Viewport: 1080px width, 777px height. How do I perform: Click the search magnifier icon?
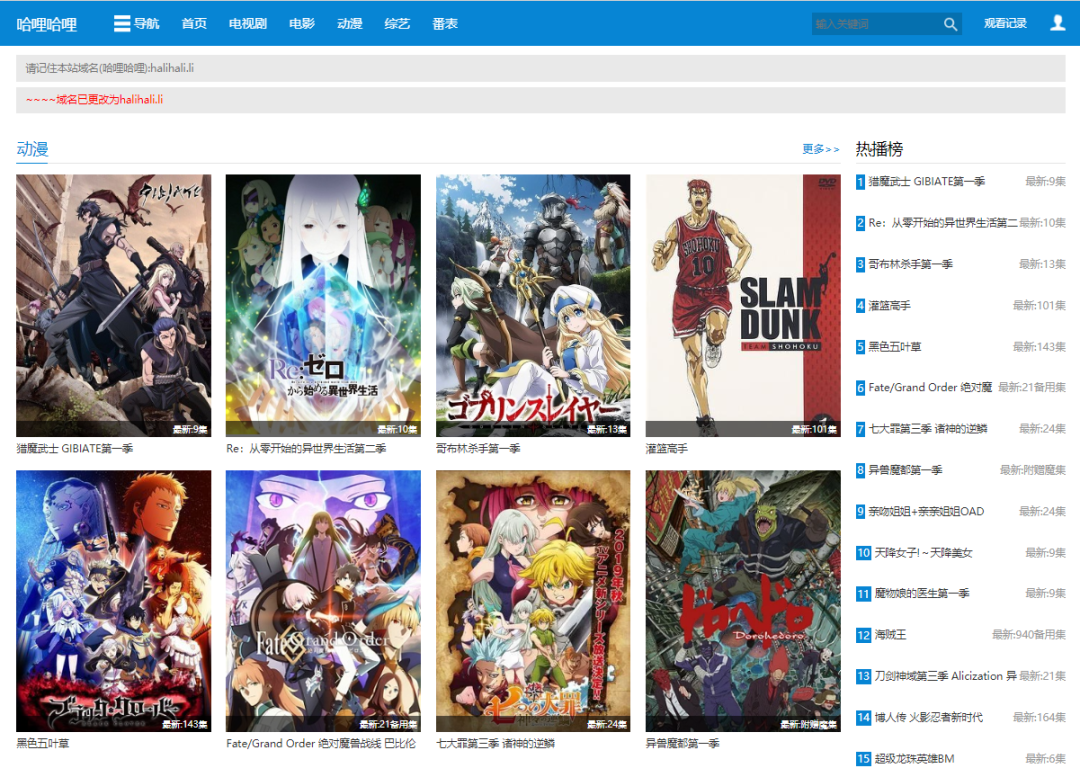pos(950,24)
